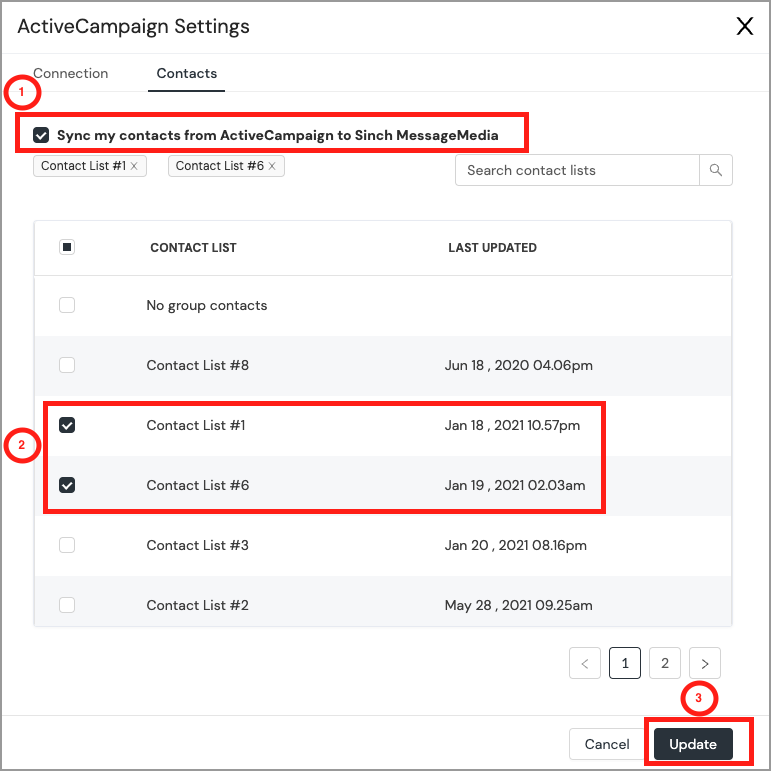Click the ActiveCampaign Settings title
This screenshot has height=771, width=771.
pos(133,26)
